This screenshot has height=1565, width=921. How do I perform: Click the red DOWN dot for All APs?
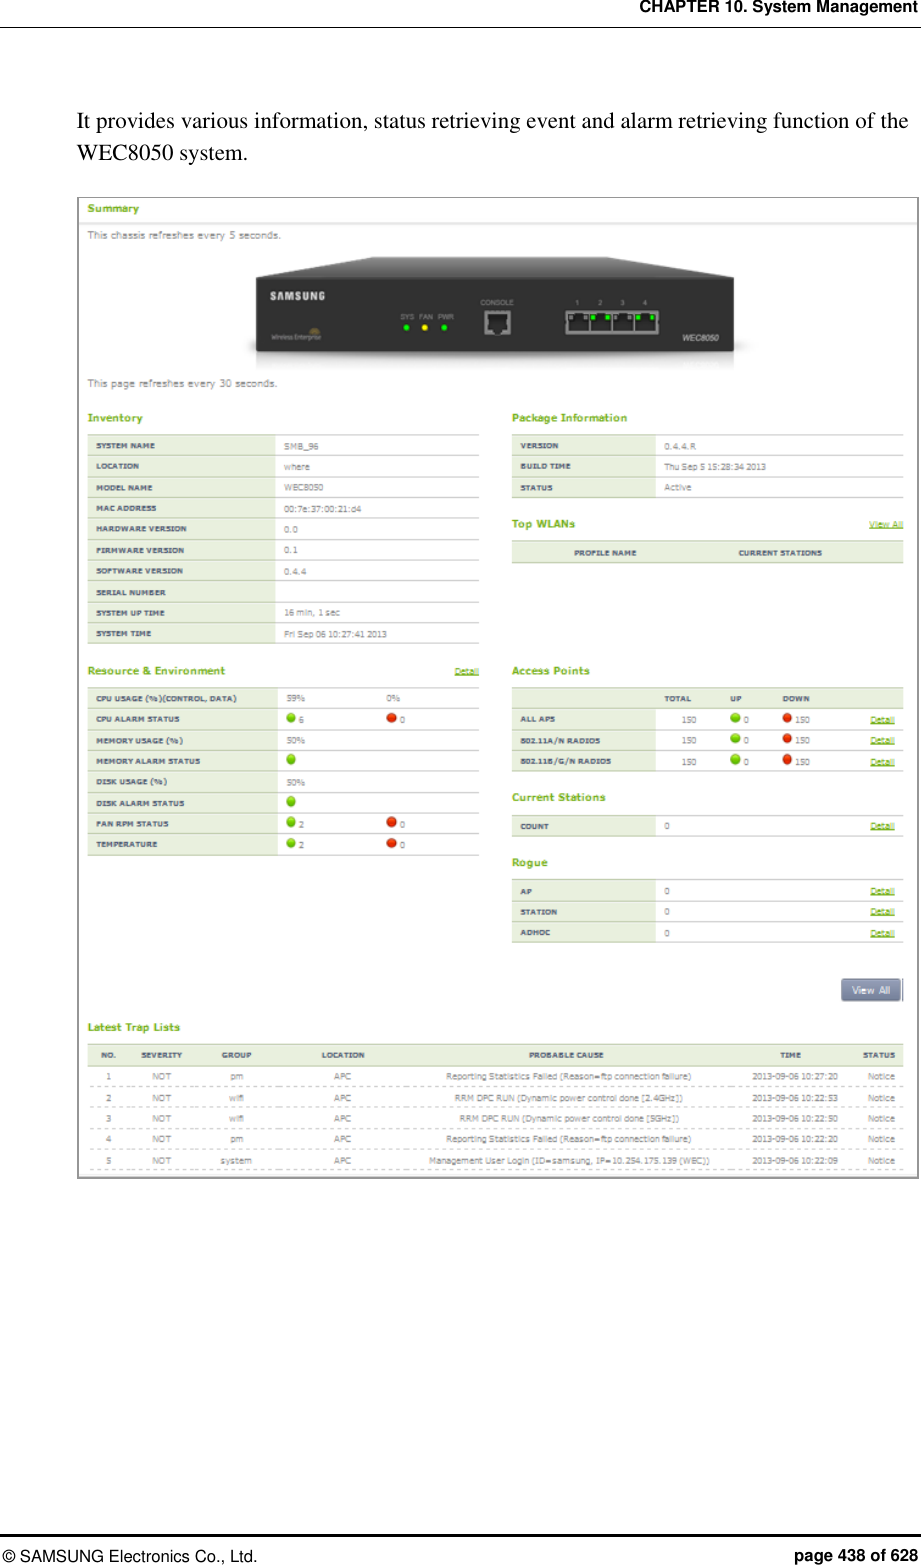pyautogui.click(x=787, y=718)
